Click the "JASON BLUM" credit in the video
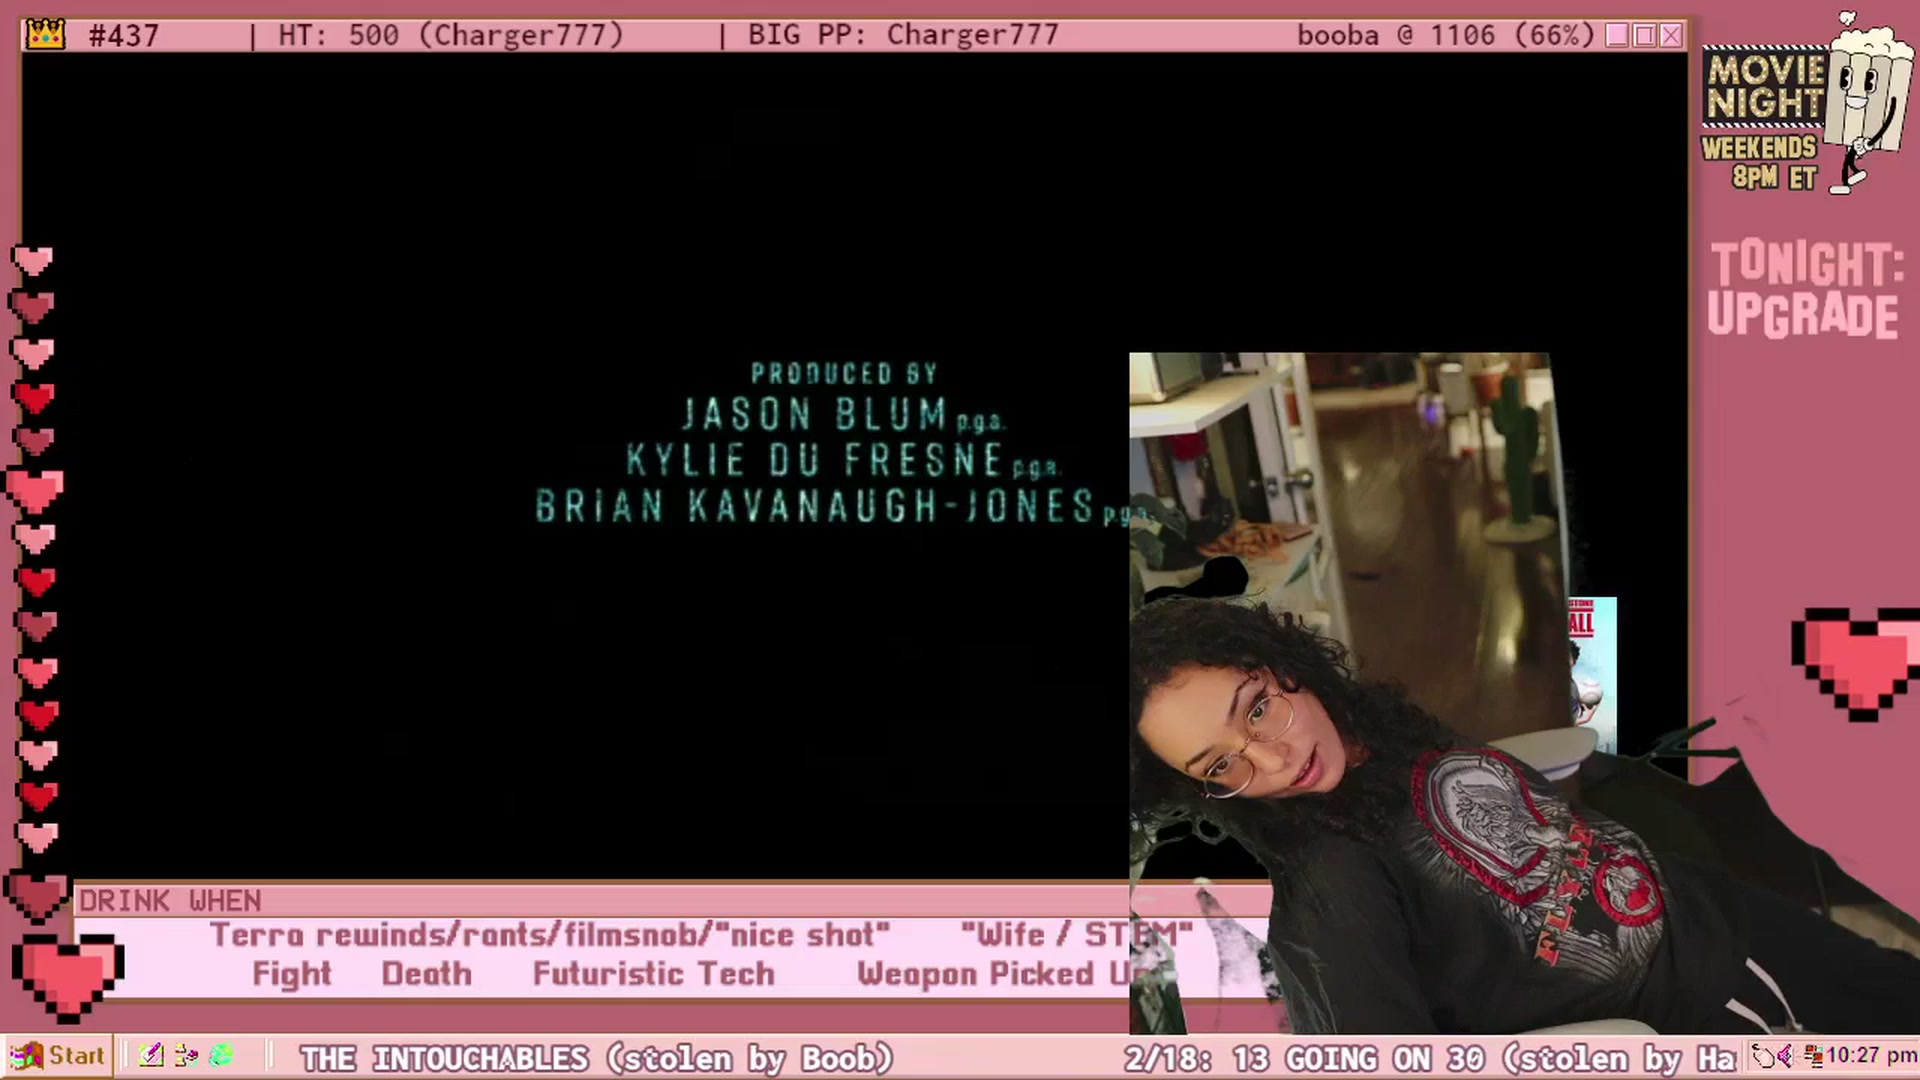Image resolution: width=1920 pixels, height=1080 pixels. (814, 414)
